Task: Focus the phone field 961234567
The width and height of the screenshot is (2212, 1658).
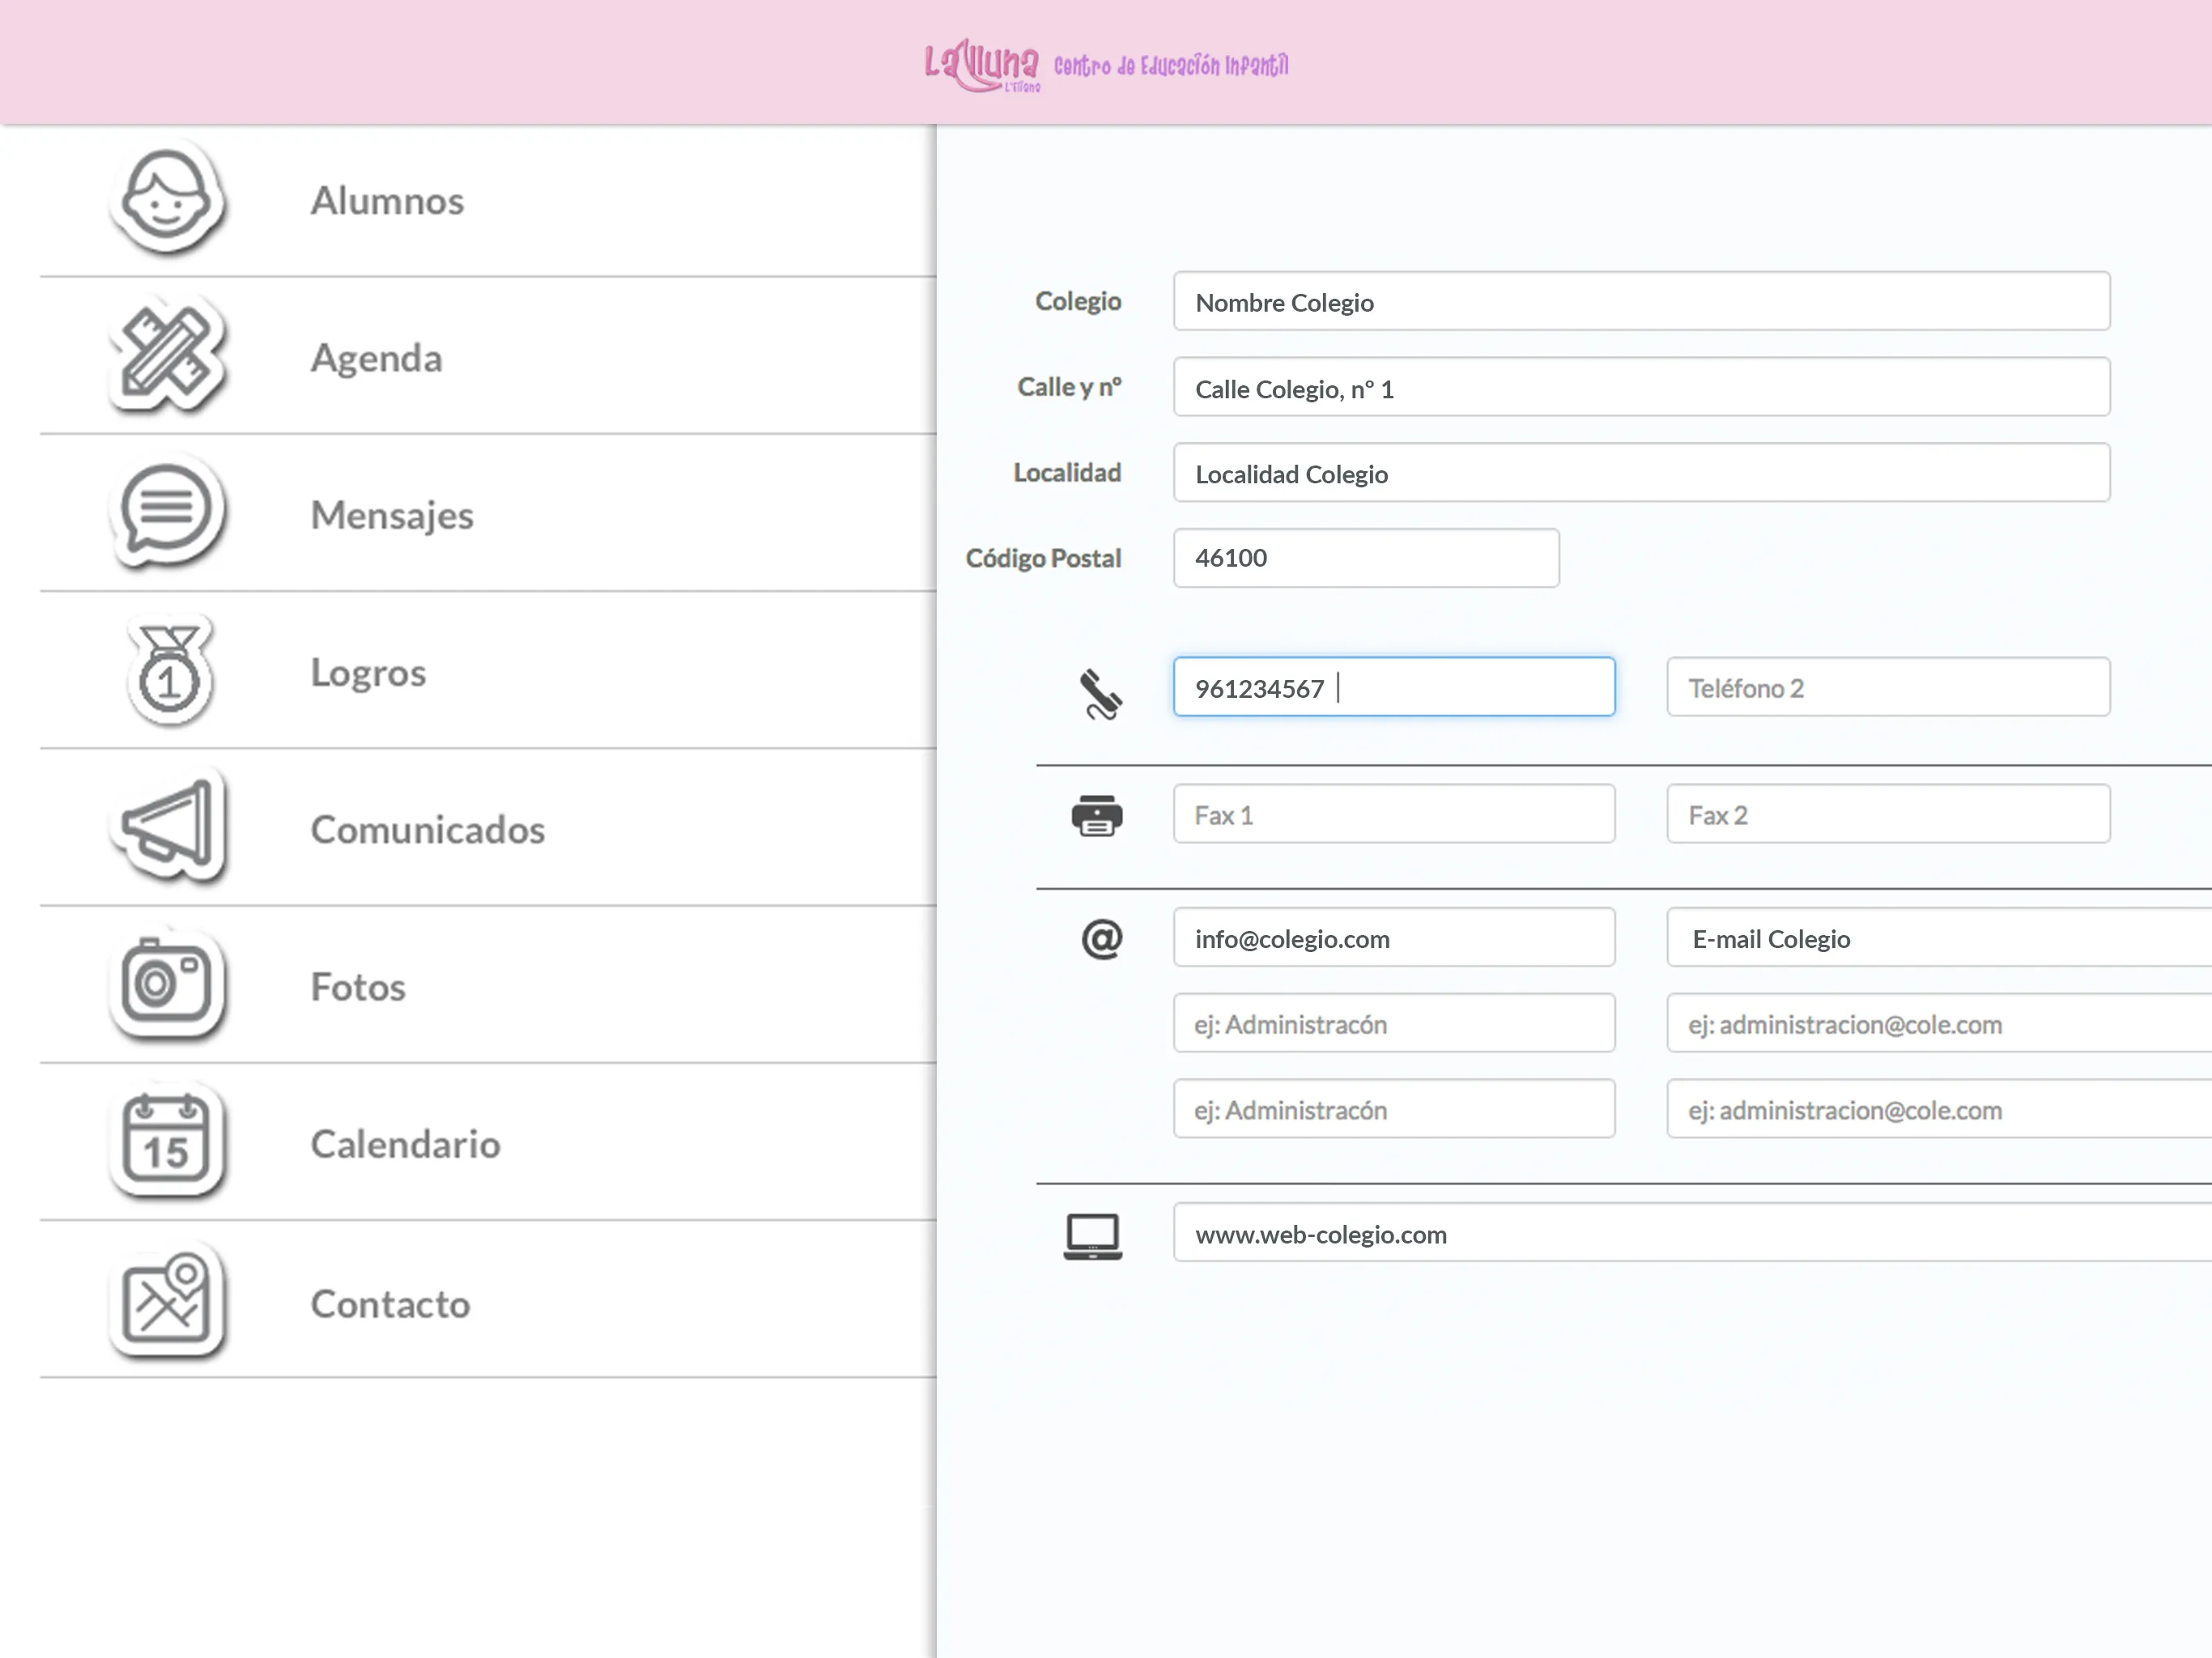Action: tap(1394, 687)
